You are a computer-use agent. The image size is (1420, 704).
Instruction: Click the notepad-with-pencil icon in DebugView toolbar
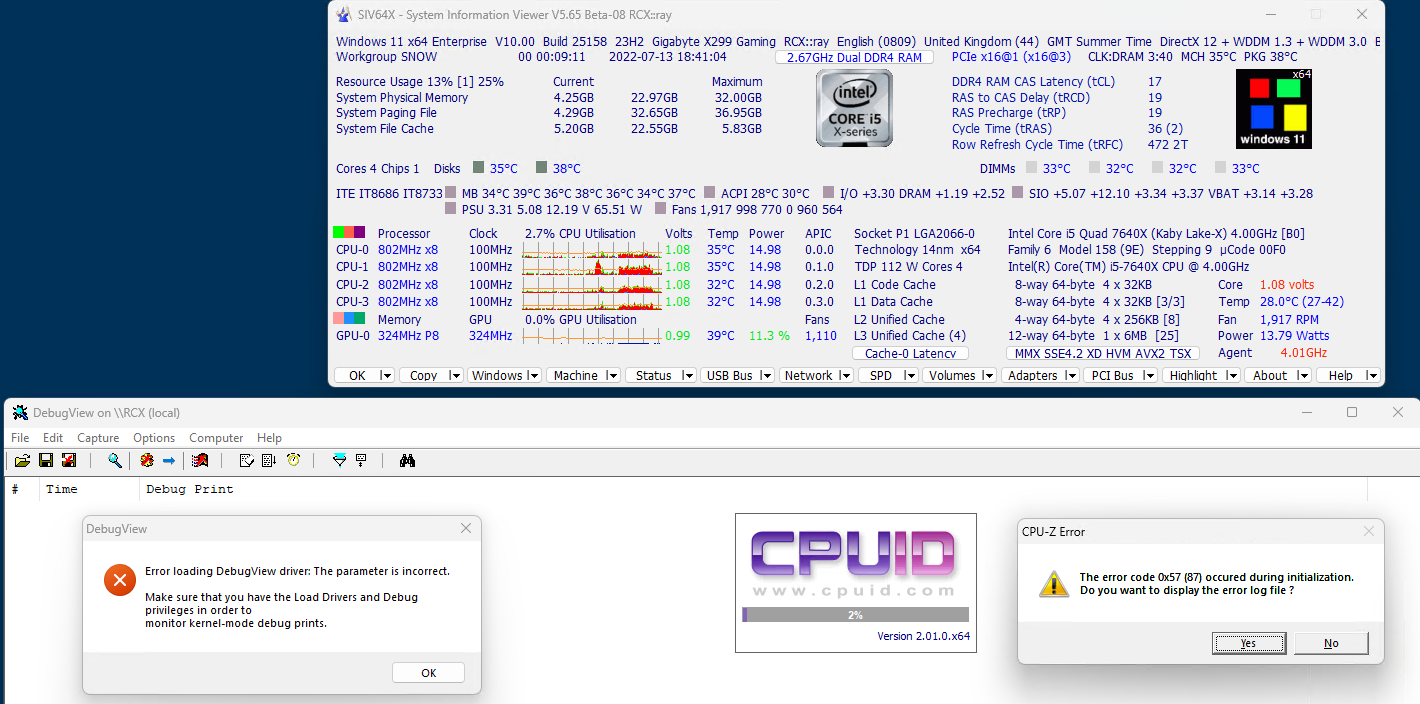(246, 460)
